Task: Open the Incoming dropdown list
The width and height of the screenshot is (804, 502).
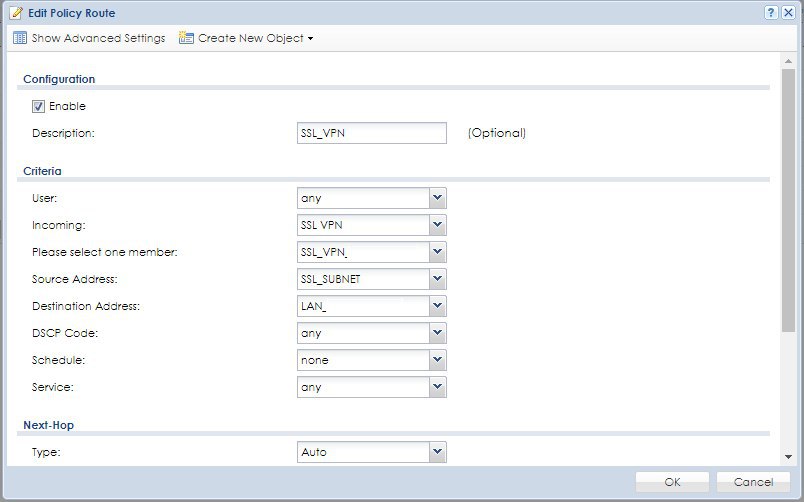Action: [x=437, y=225]
